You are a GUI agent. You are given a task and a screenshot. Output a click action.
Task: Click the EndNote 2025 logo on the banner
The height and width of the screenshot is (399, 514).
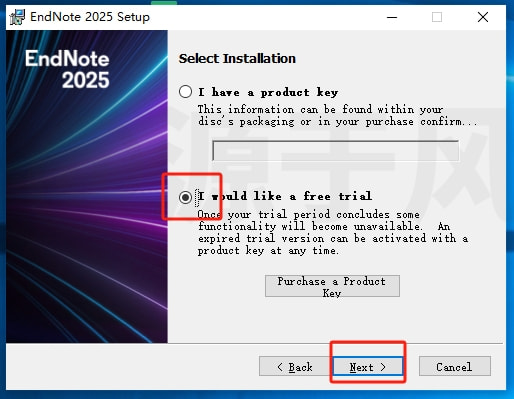67,69
